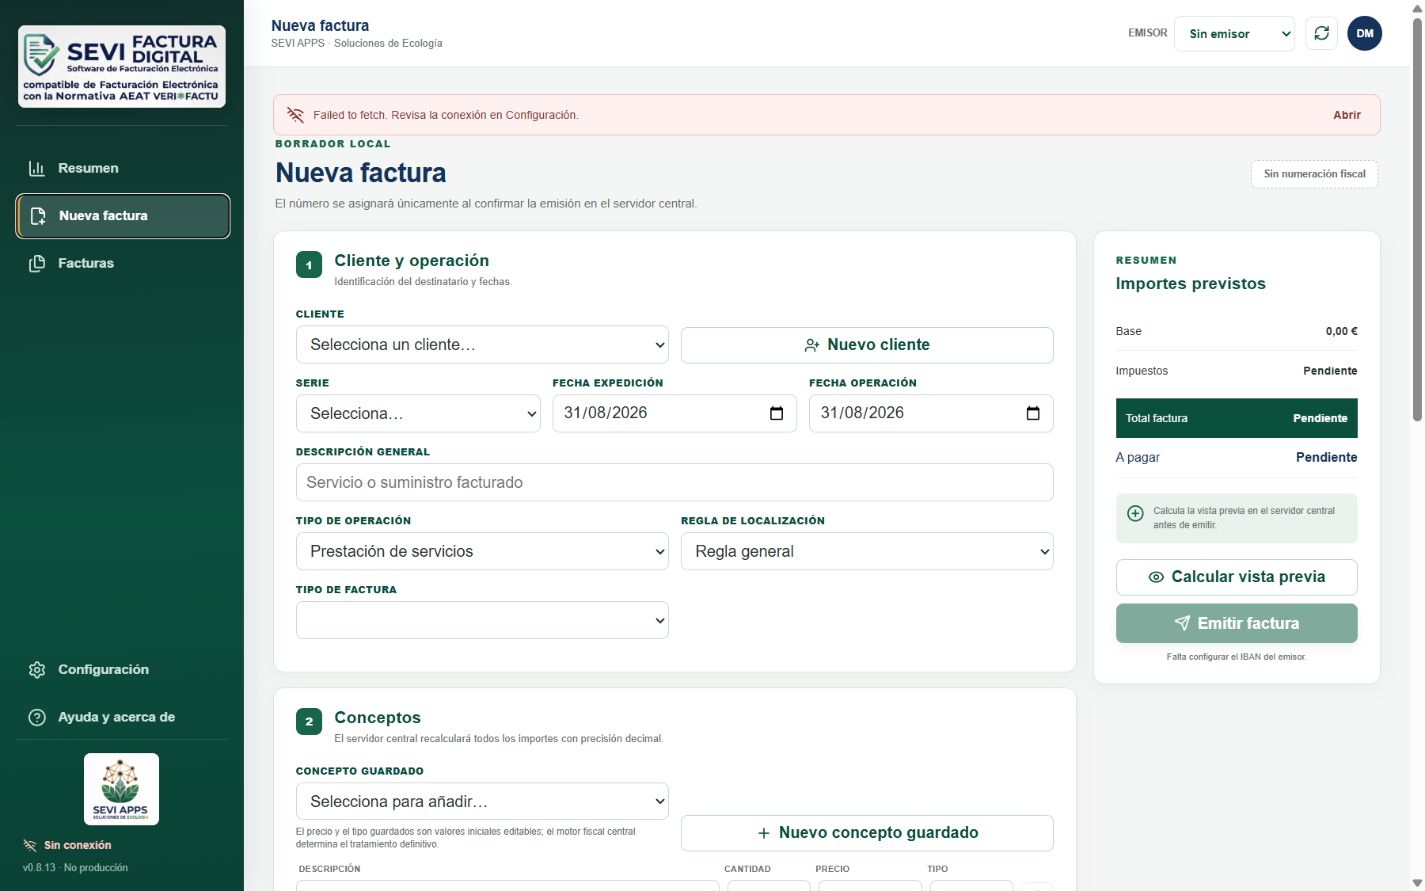Screen dimensions: 1425x891
Task: Open the DM user avatar
Action: click(1365, 33)
